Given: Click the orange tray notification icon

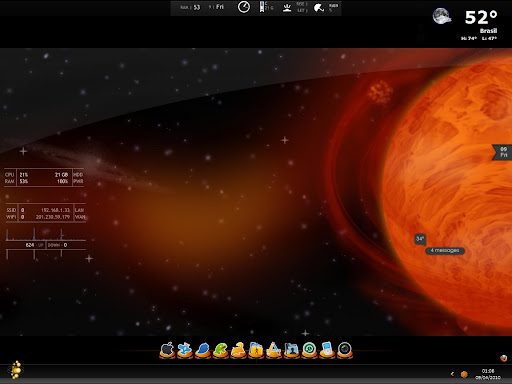Looking at the screenshot, I should (x=464, y=374).
